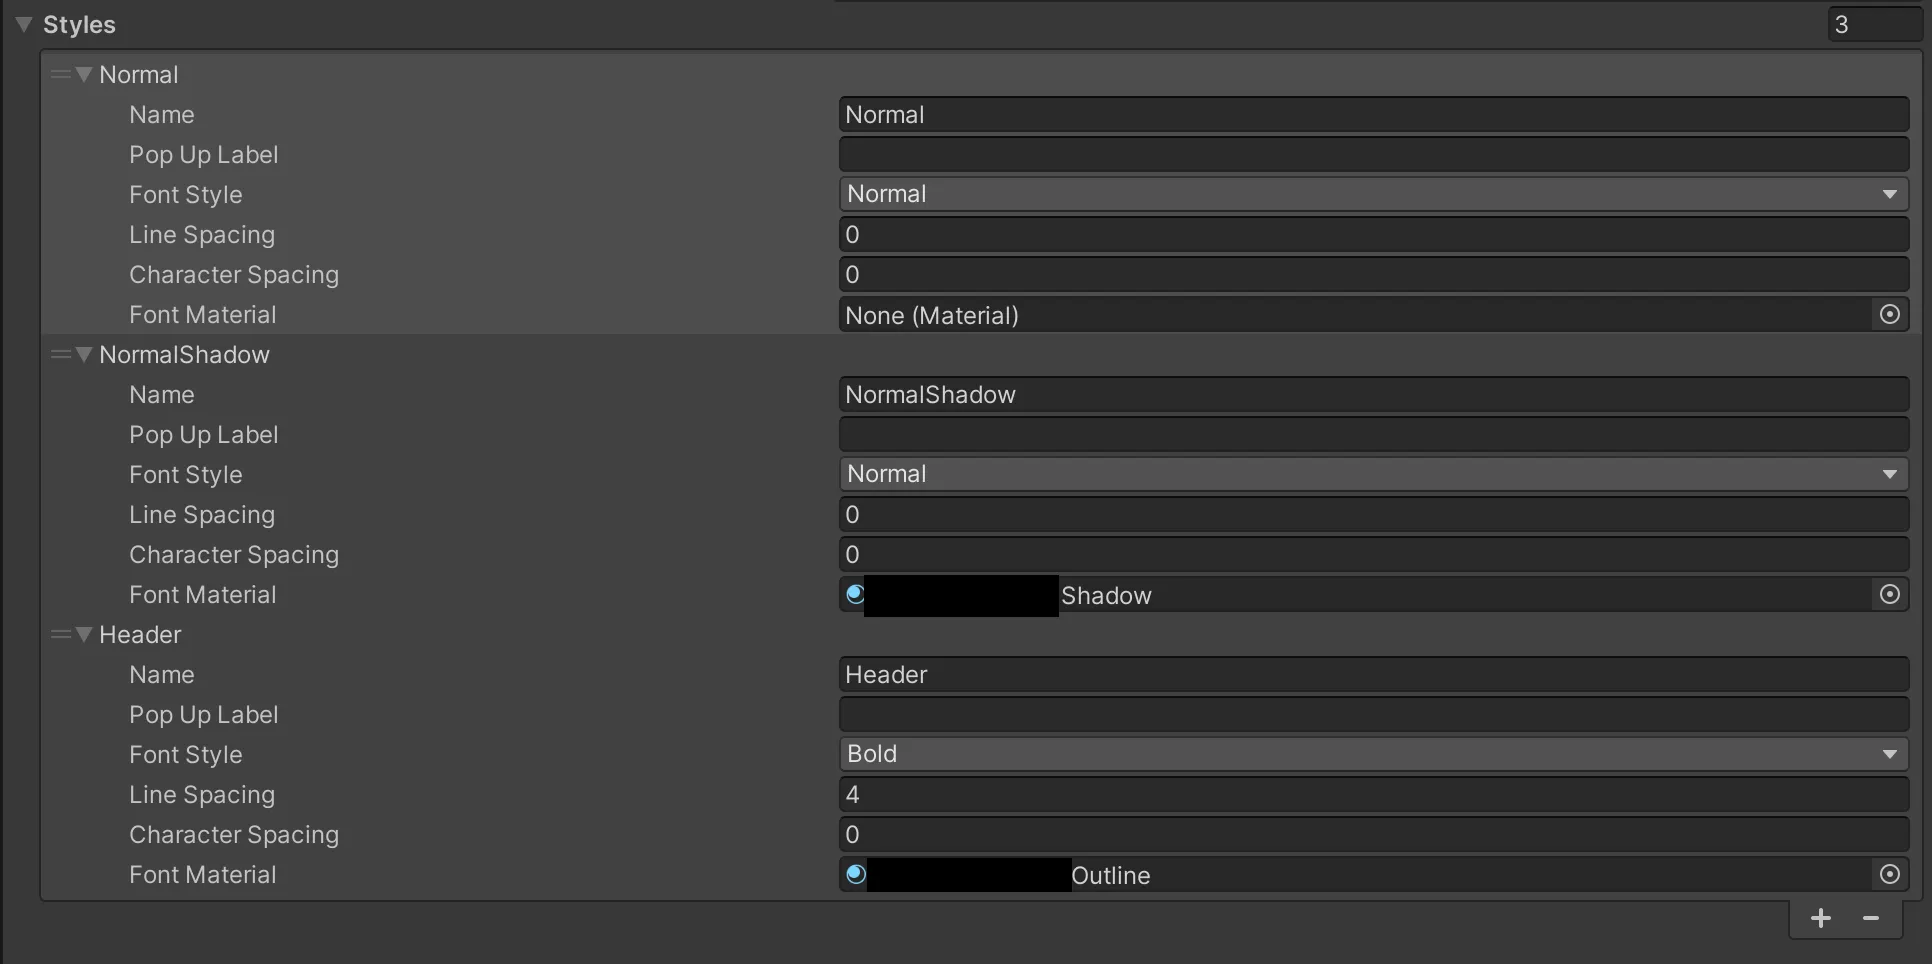
Task: Collapse the Styles list foldout
Action: coord(24,25)
